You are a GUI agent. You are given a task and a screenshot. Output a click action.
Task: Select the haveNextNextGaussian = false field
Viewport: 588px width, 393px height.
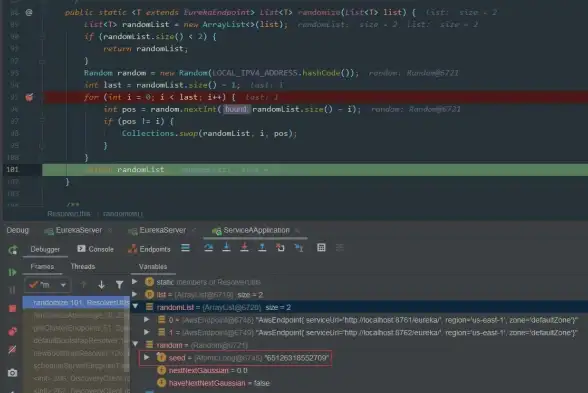tap(219, 383)
